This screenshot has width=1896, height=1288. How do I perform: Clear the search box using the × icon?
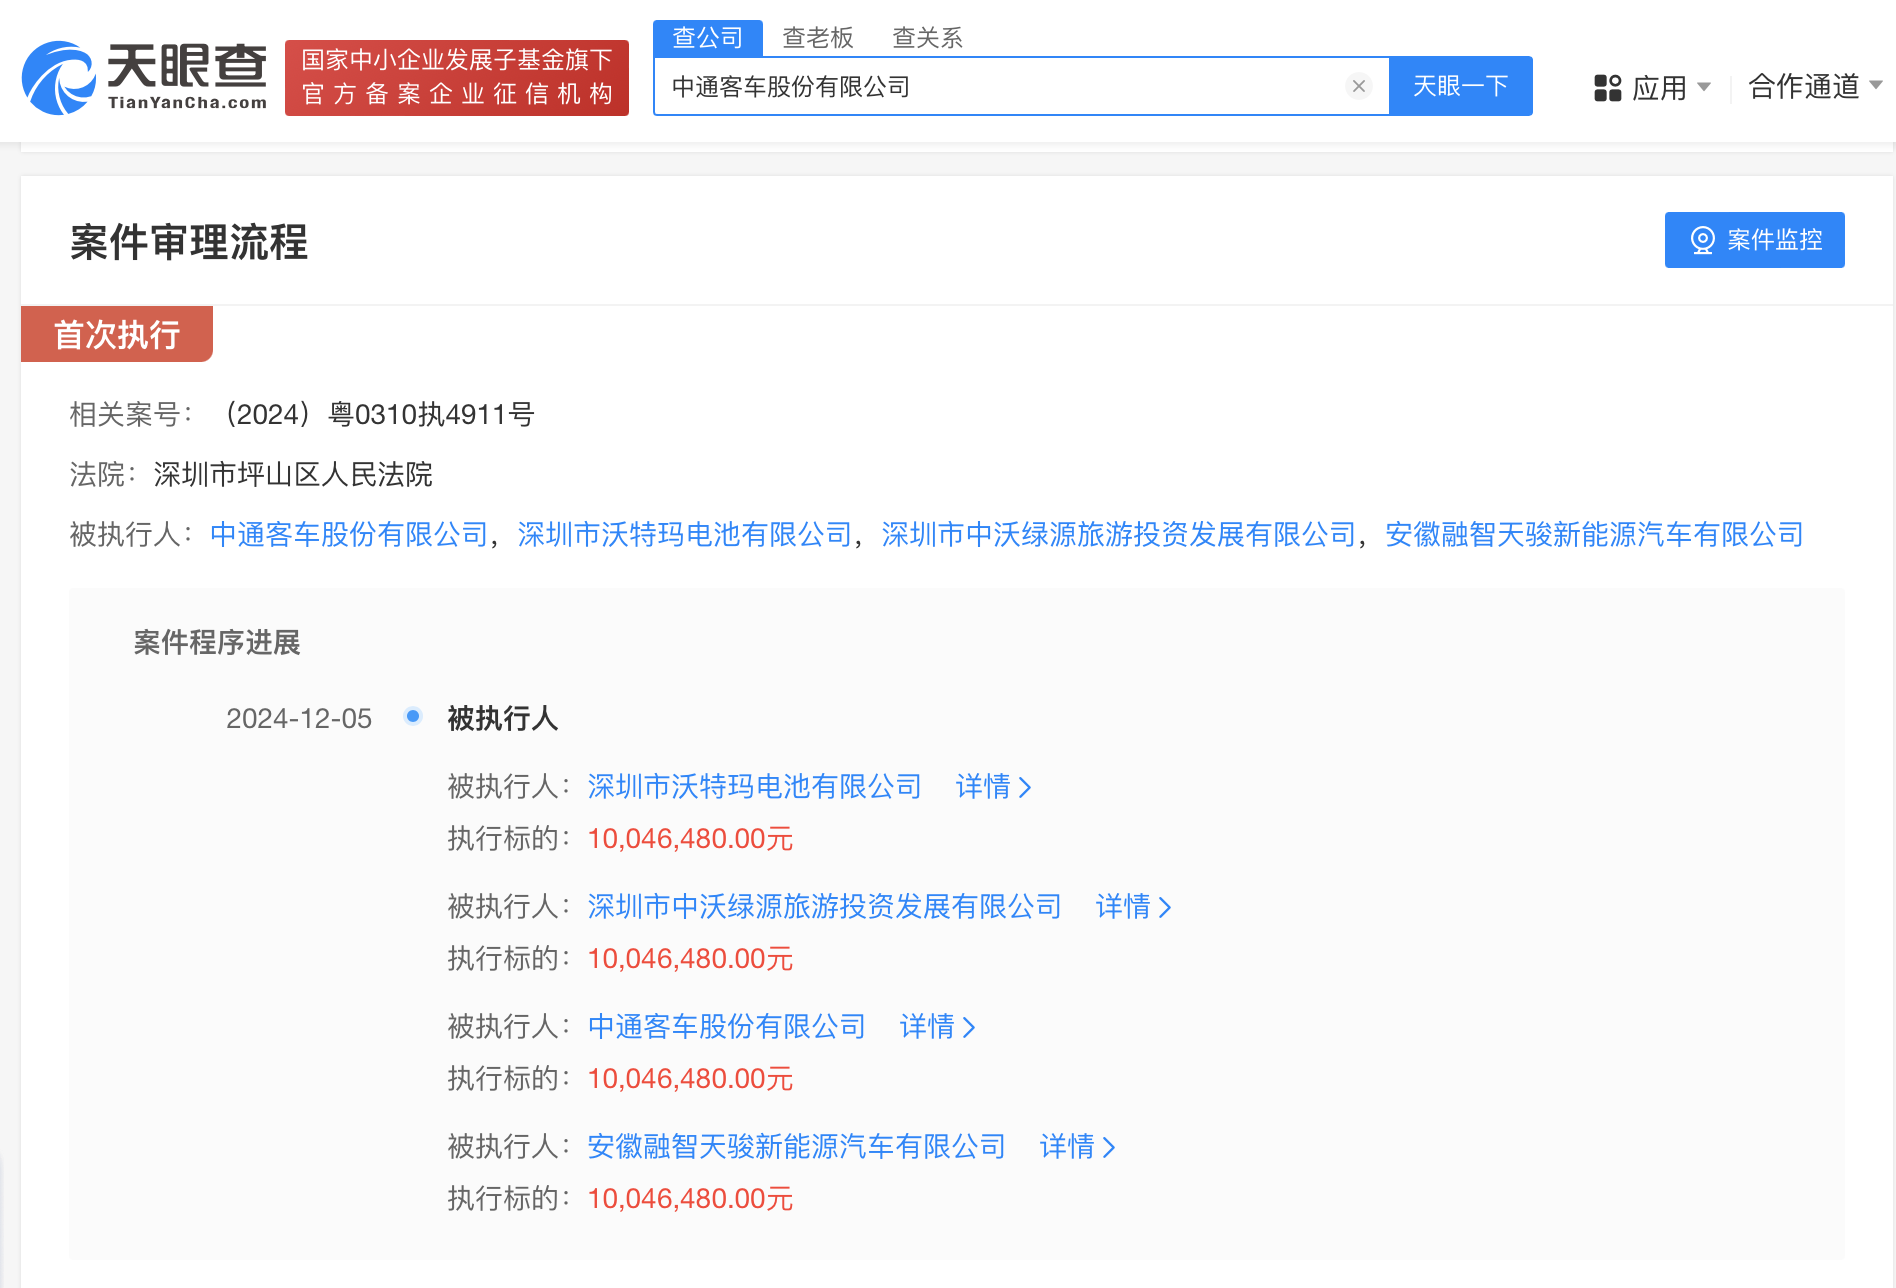pos(1358,86)
